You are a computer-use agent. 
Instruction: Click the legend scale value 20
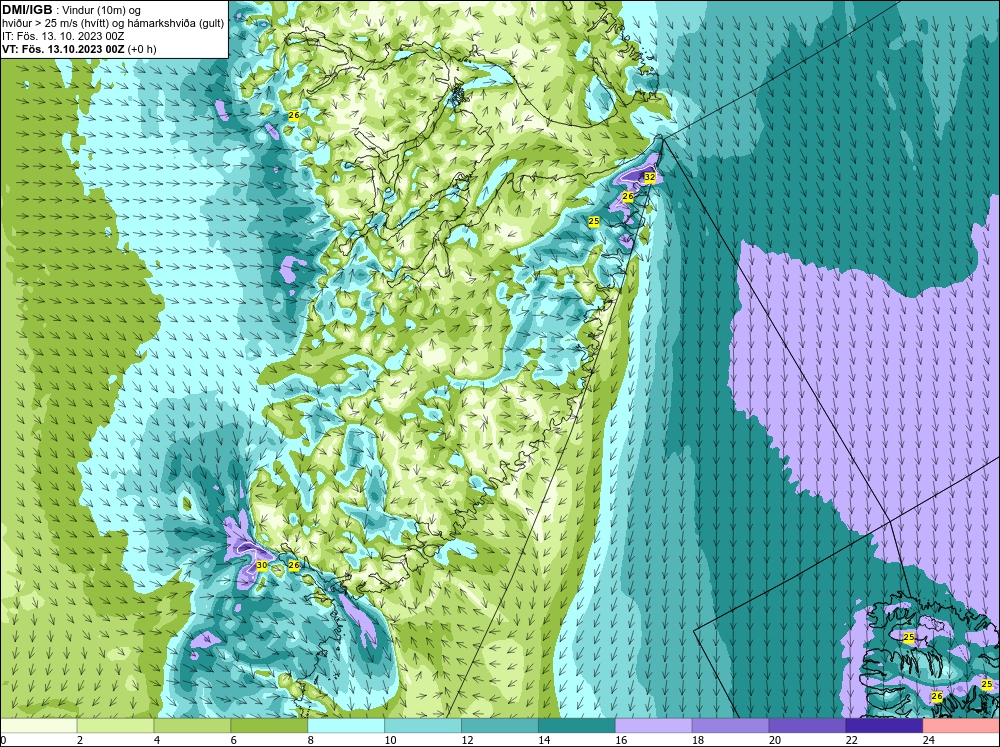775,740
